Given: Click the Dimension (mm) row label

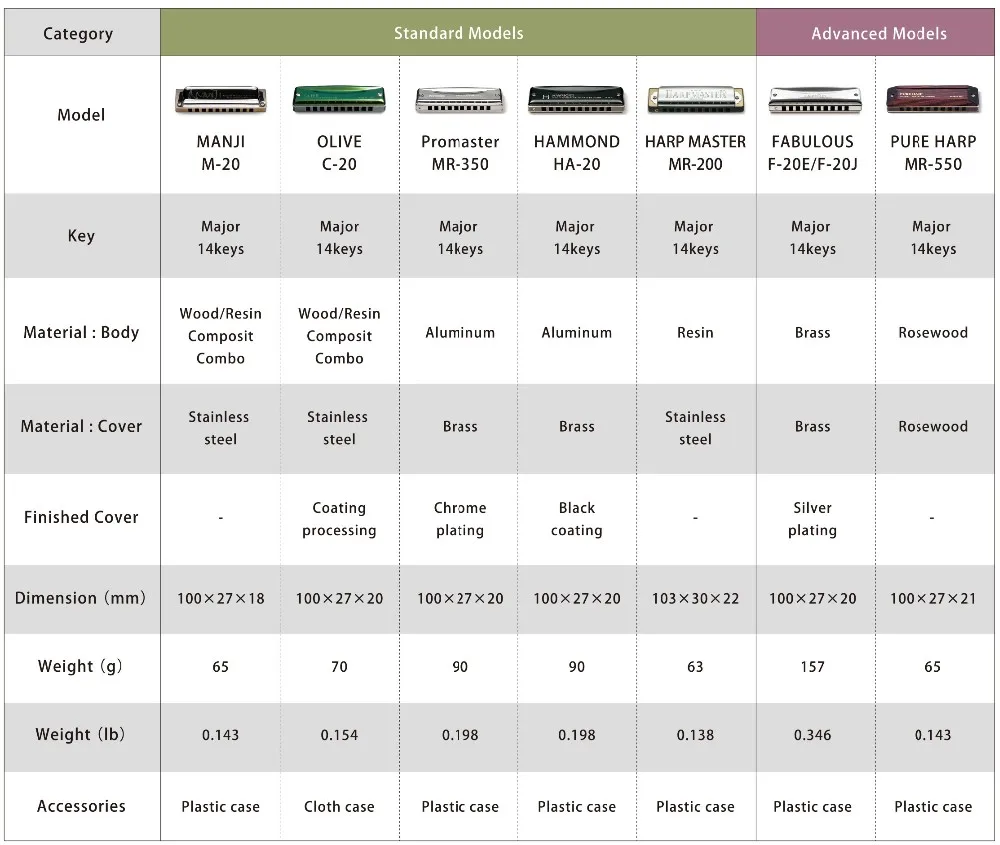Looking at the screenshot, I should [x=81, y=598].
